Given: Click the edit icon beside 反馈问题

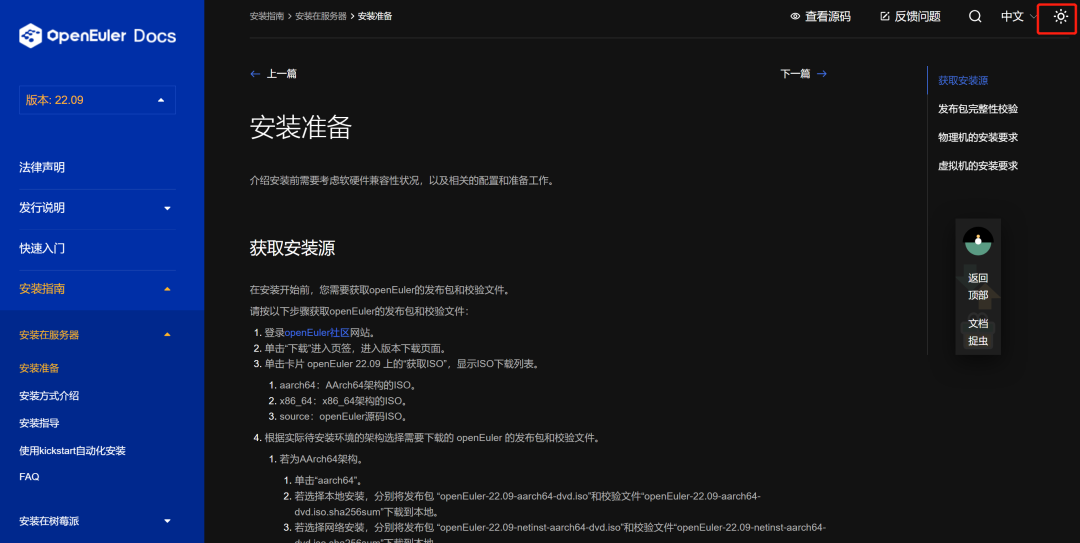Looking at the screenshot, I should click(884, 17).
